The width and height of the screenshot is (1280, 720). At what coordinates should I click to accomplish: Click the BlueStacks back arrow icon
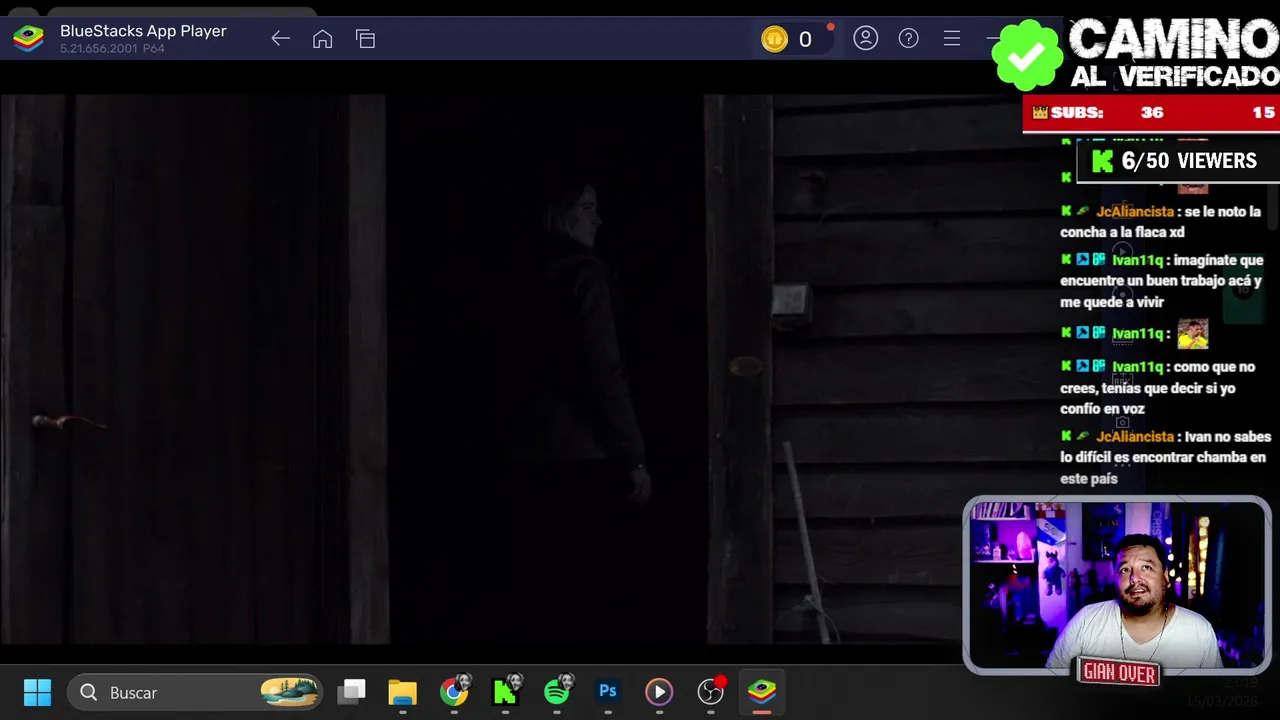[x=280, y=39]
